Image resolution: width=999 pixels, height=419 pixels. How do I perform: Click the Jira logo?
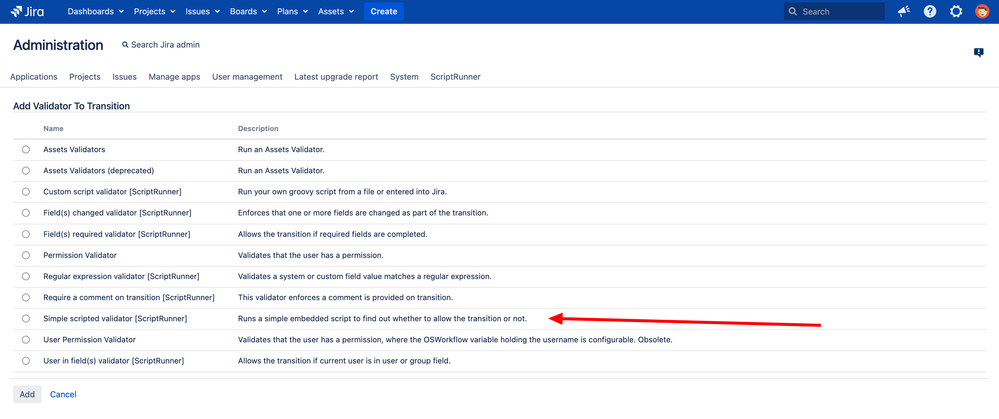tap(27, 11)
